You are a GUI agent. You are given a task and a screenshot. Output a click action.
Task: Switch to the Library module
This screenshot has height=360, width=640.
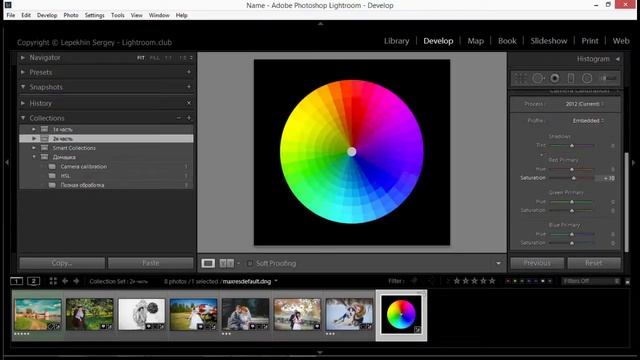click(396, 41)
